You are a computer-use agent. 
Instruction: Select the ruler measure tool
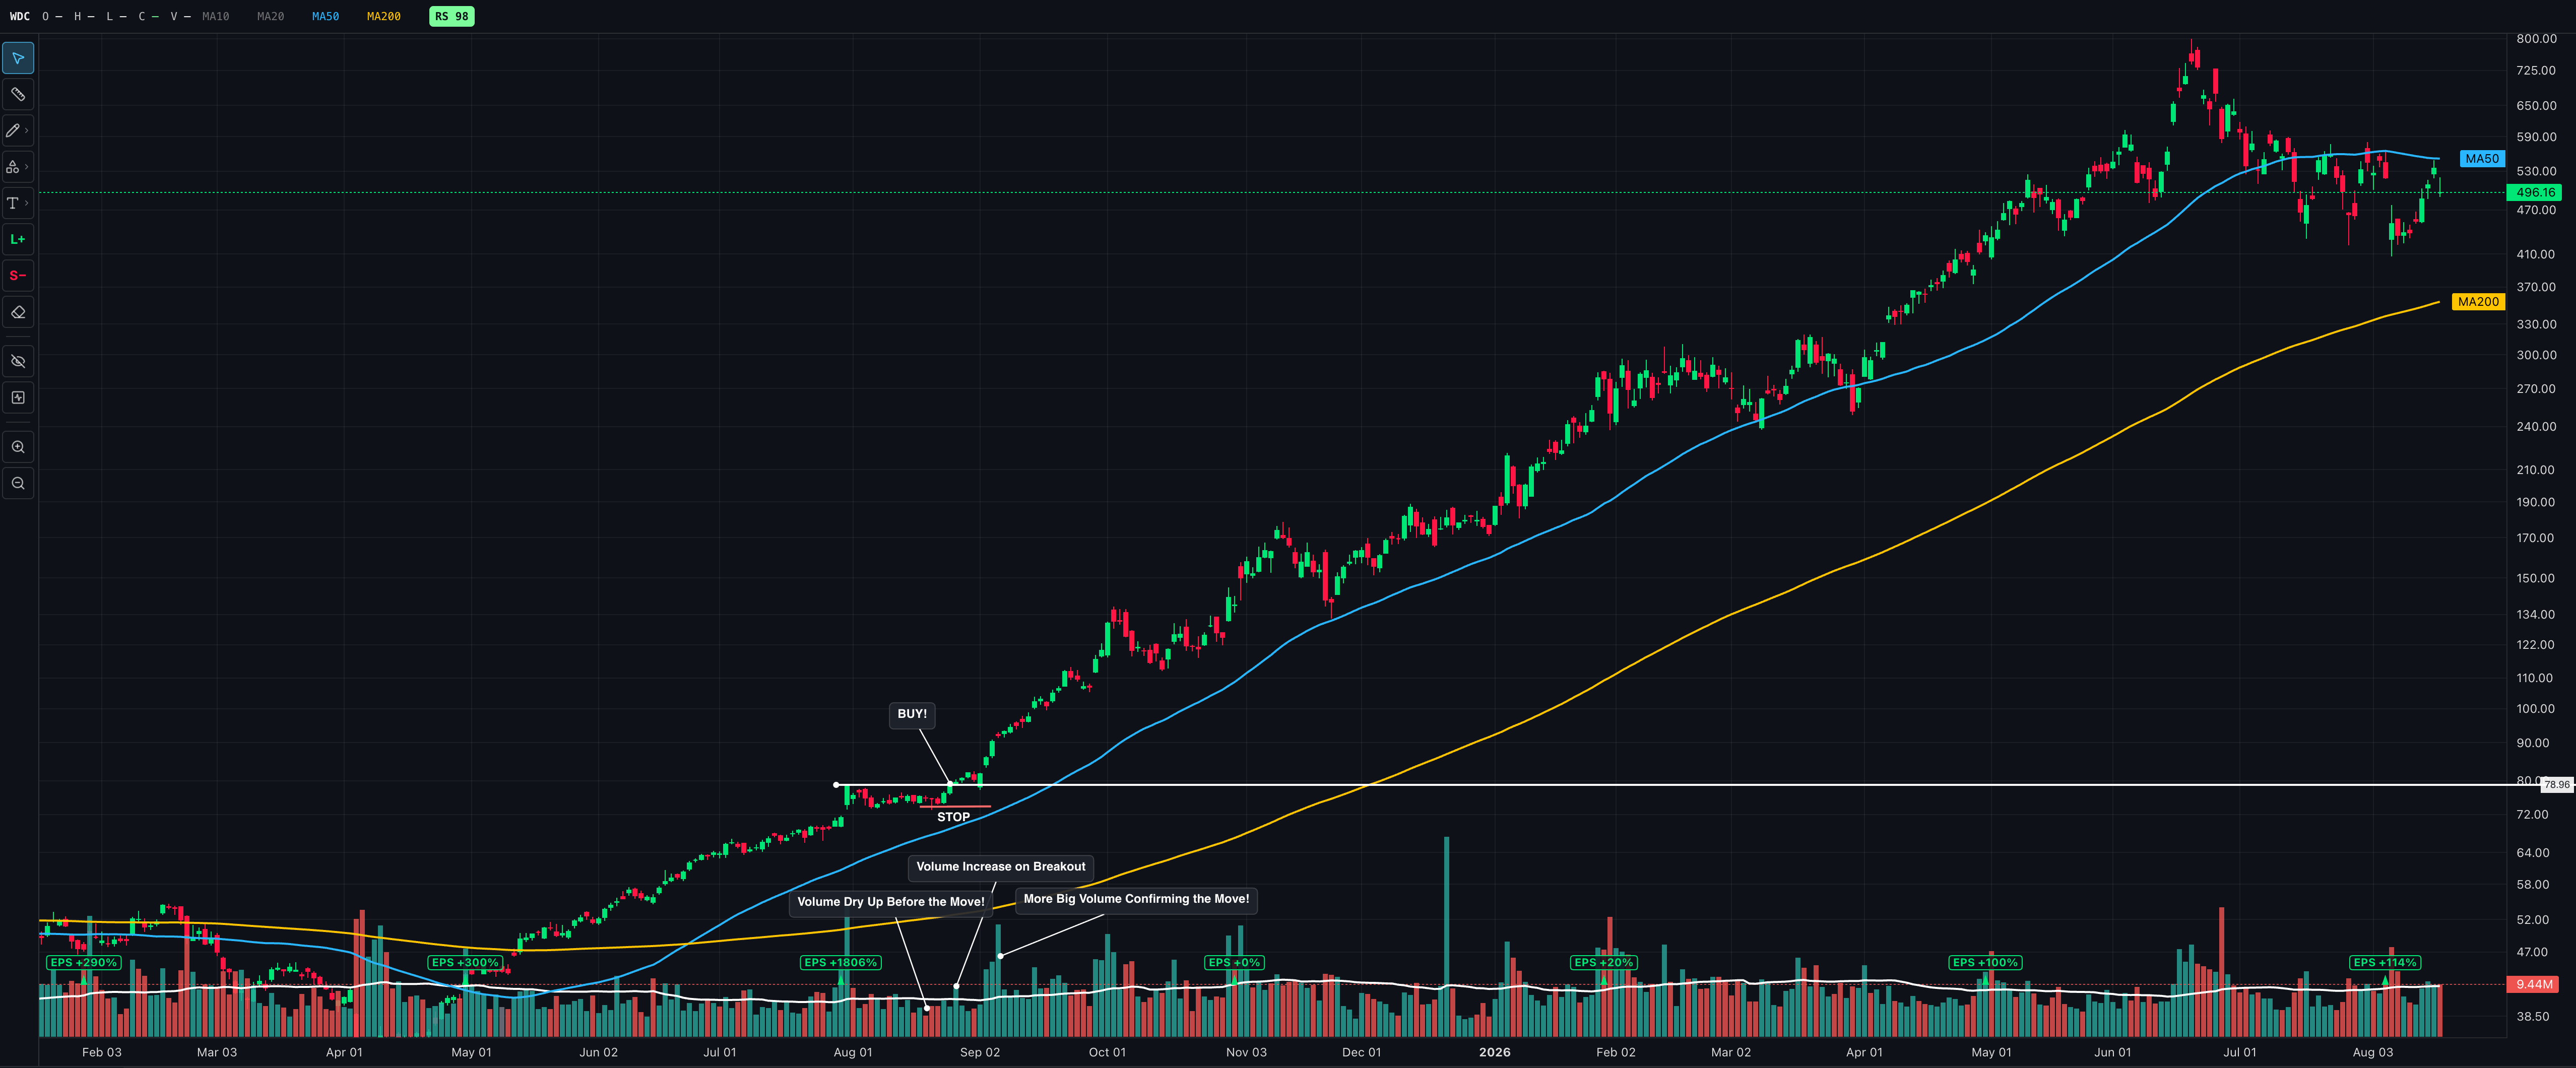[18, 94]
